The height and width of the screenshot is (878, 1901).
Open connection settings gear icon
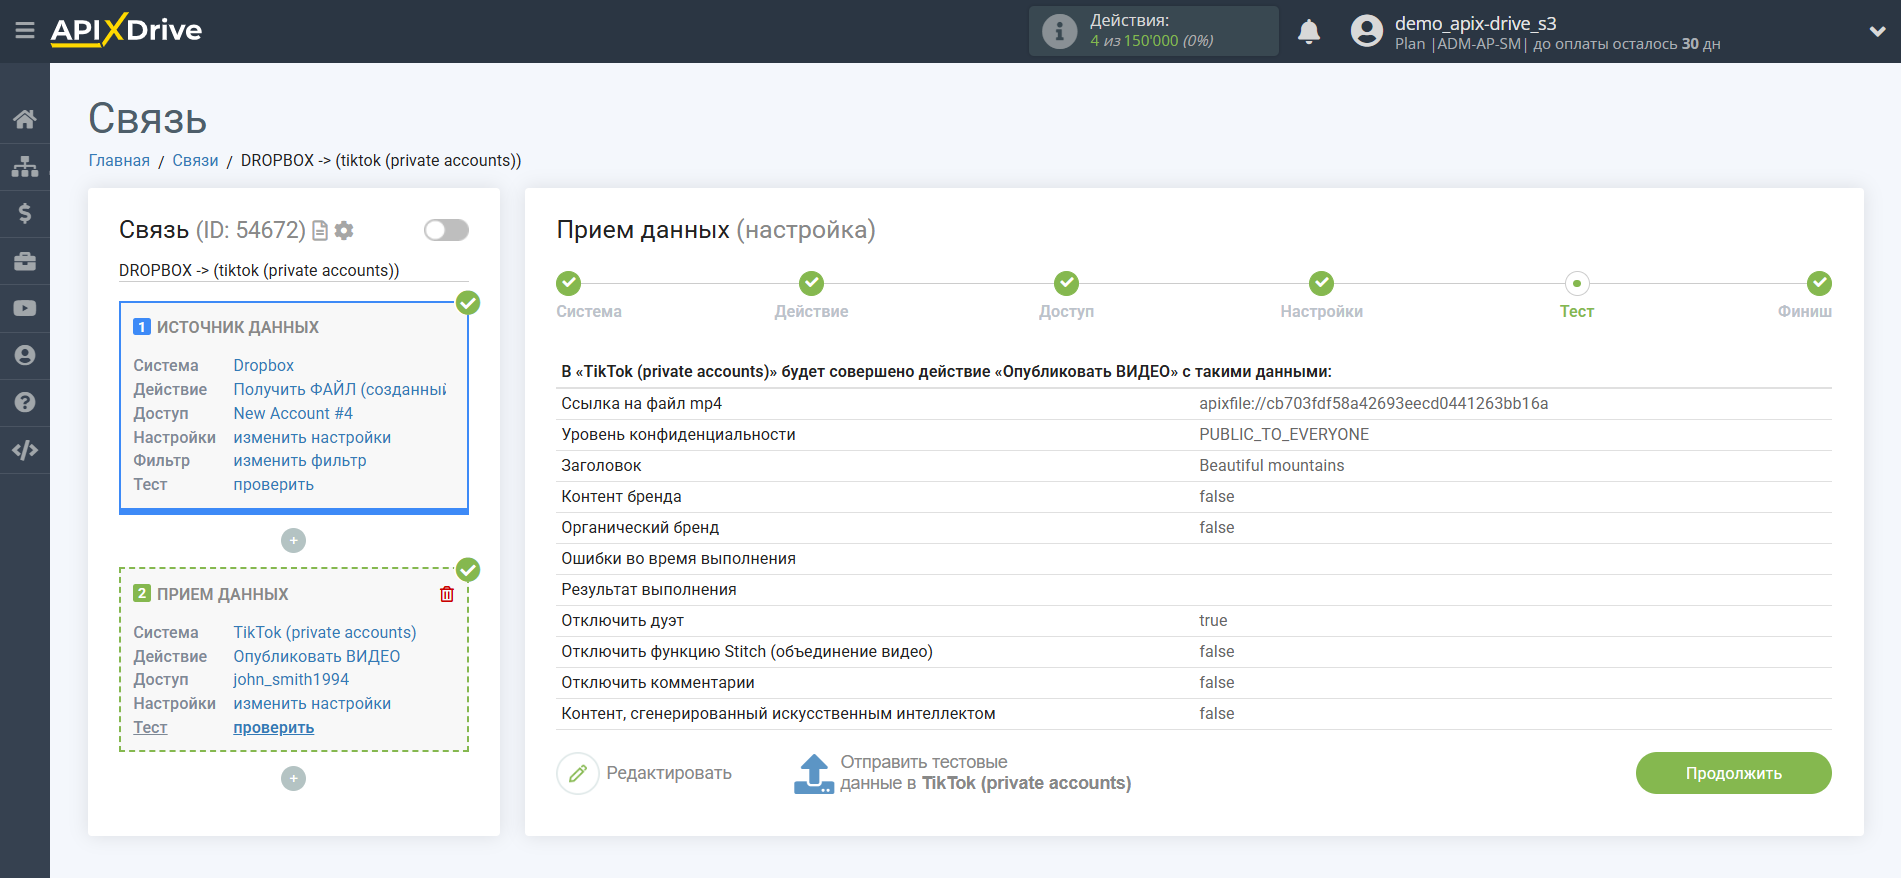click(344, 230)
